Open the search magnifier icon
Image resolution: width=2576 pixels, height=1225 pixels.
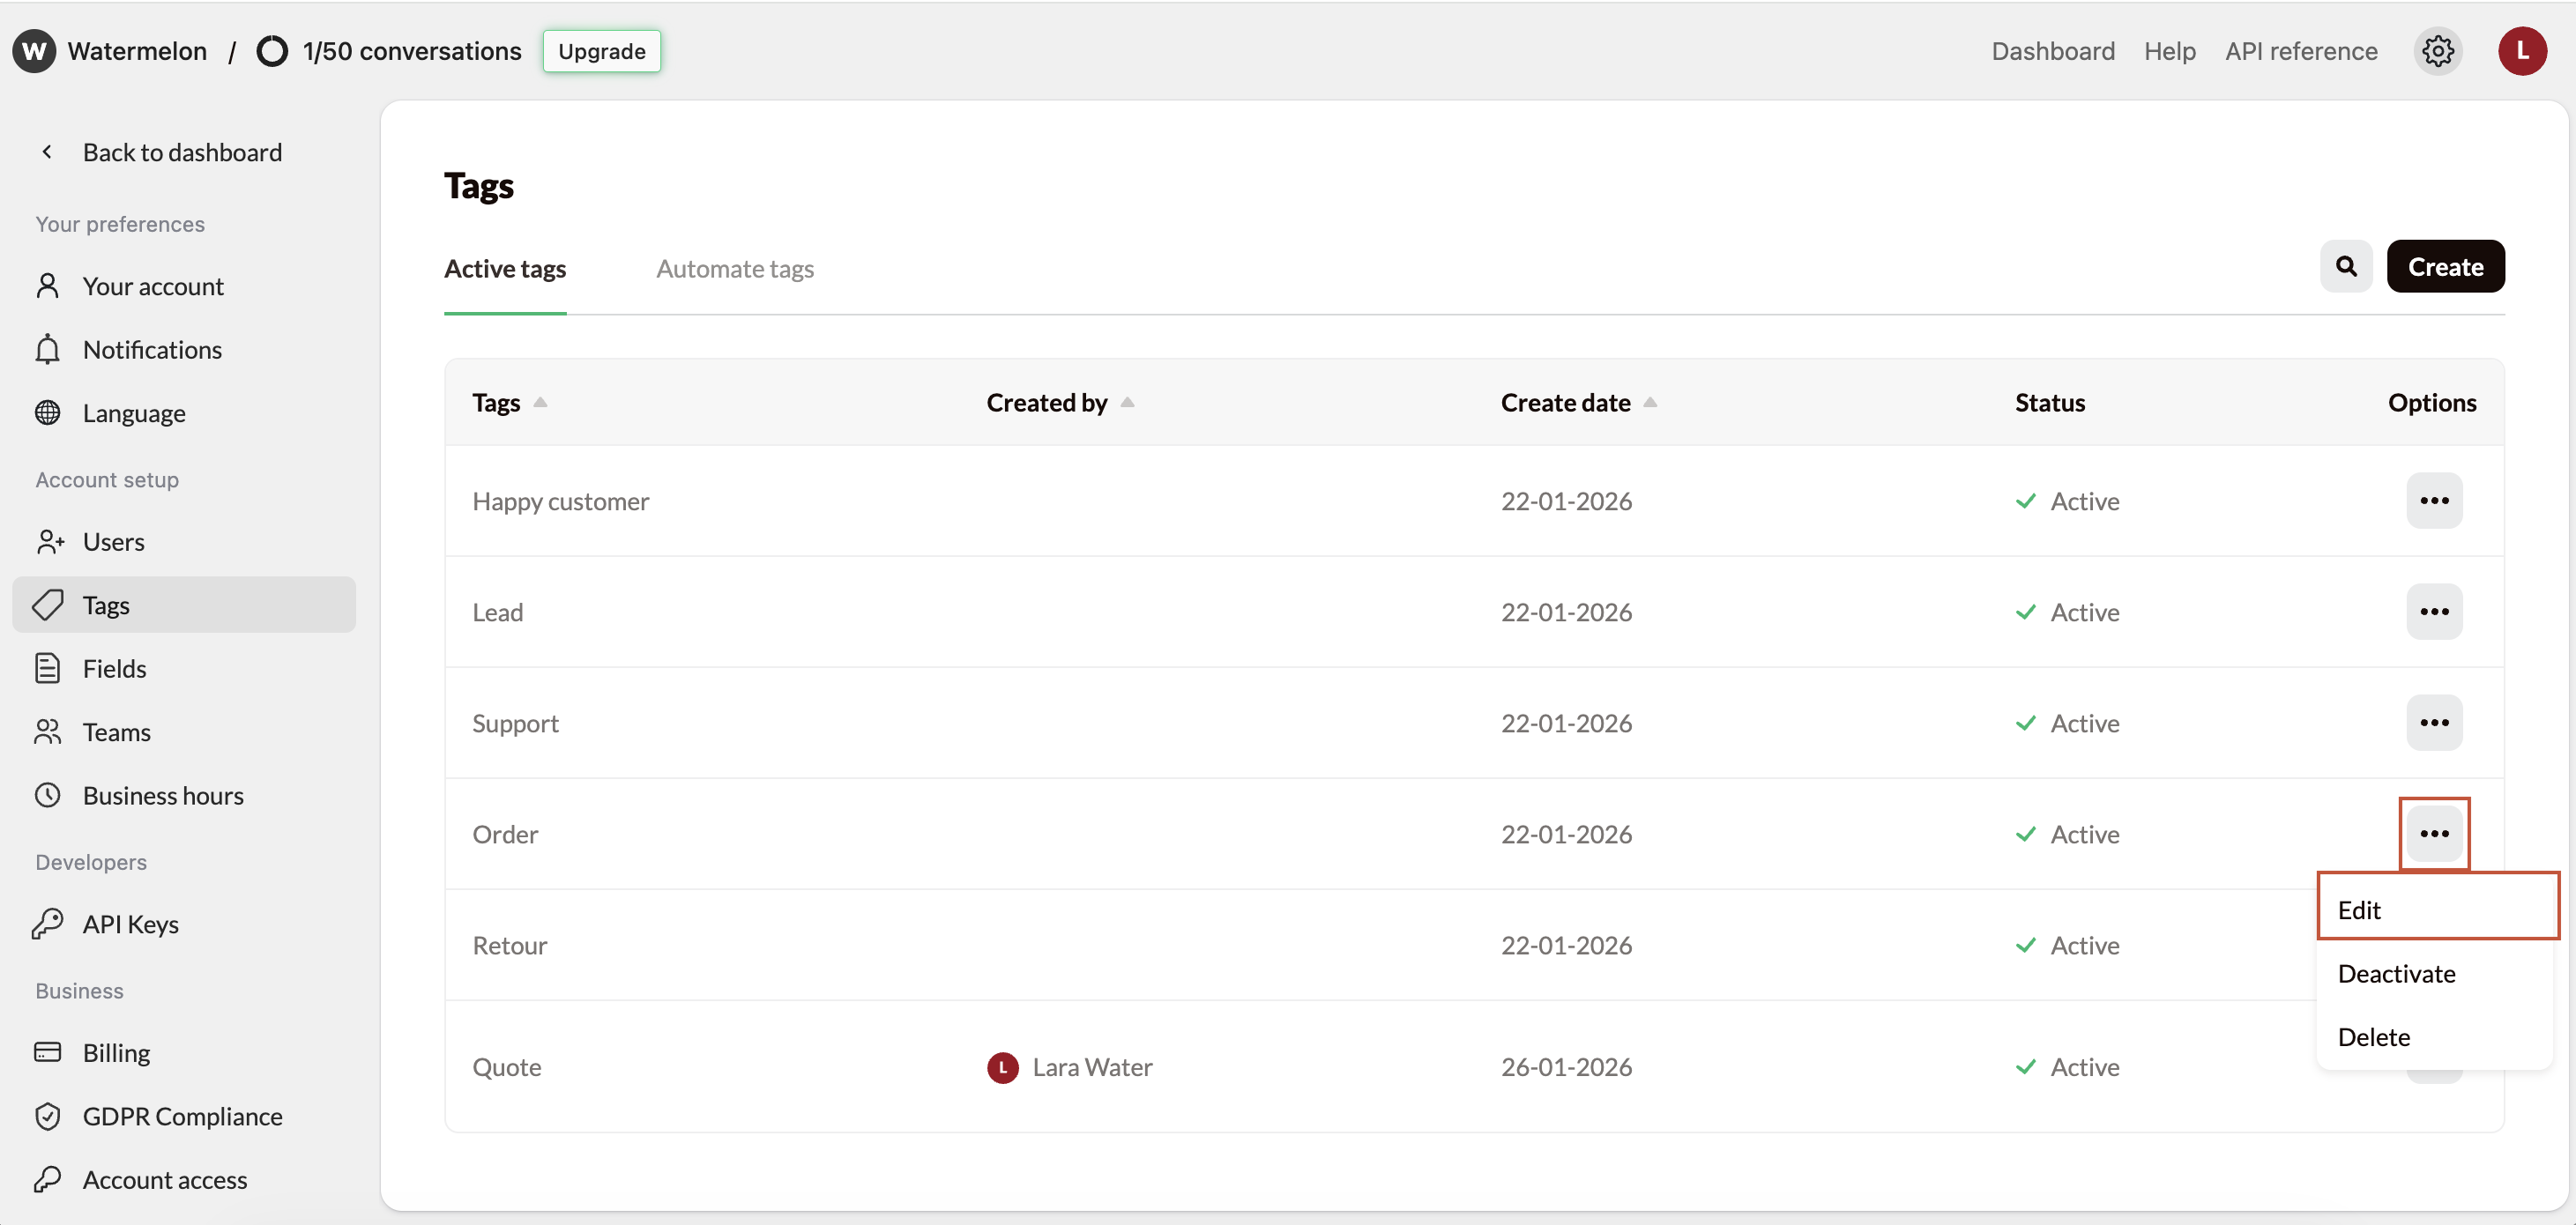click(2346, 266)
